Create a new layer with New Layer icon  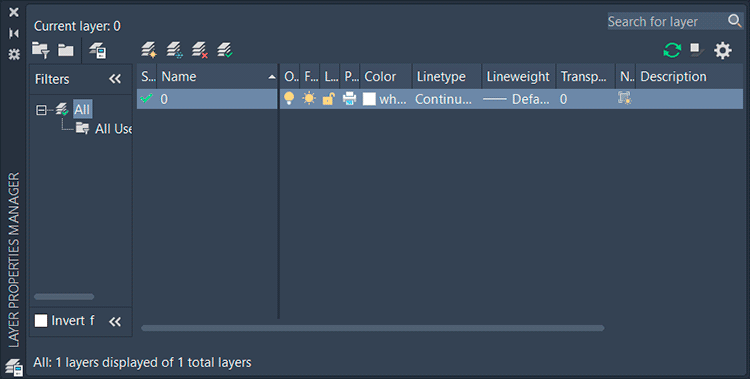[x=149, y=50]
